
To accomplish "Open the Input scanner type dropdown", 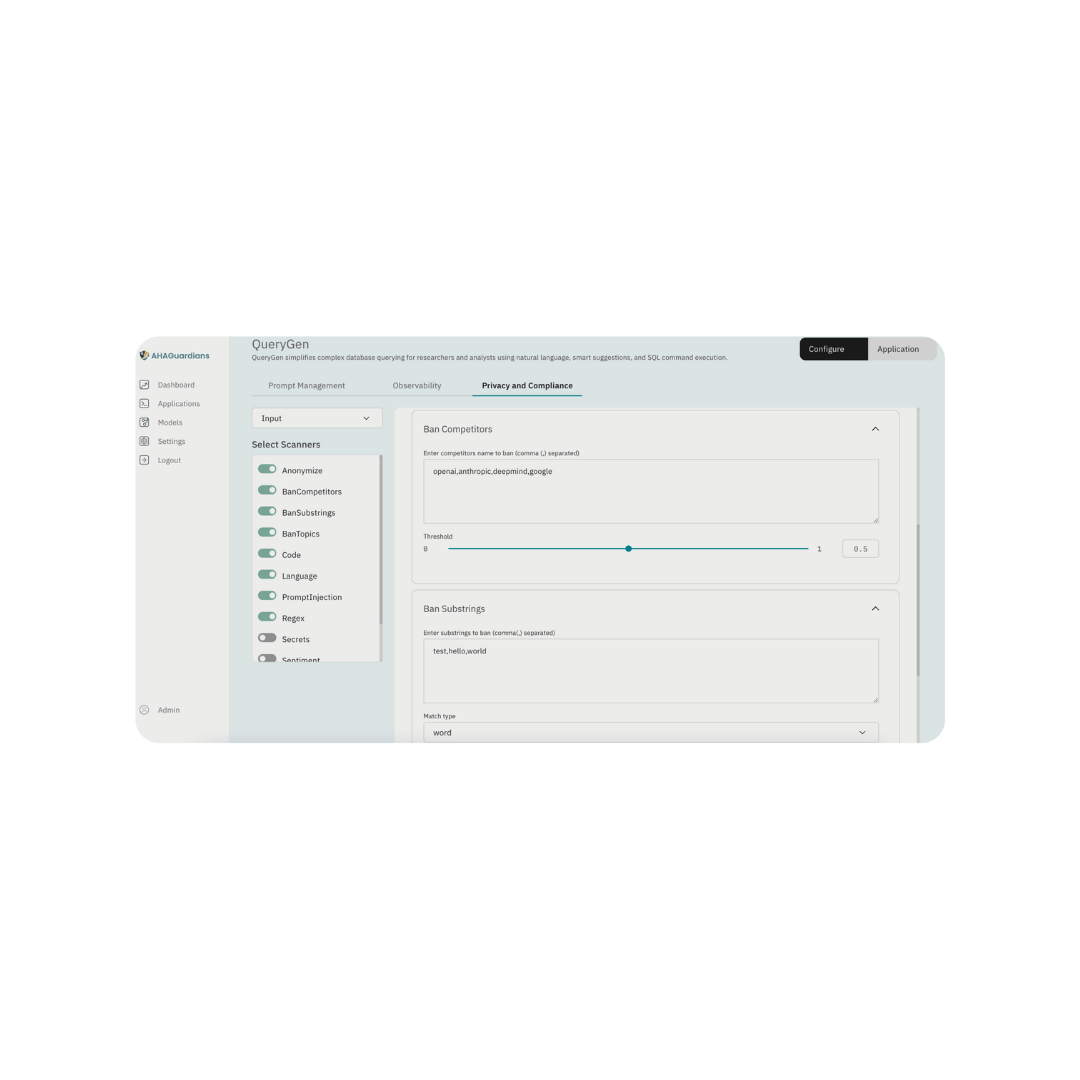I will [316, 418].
